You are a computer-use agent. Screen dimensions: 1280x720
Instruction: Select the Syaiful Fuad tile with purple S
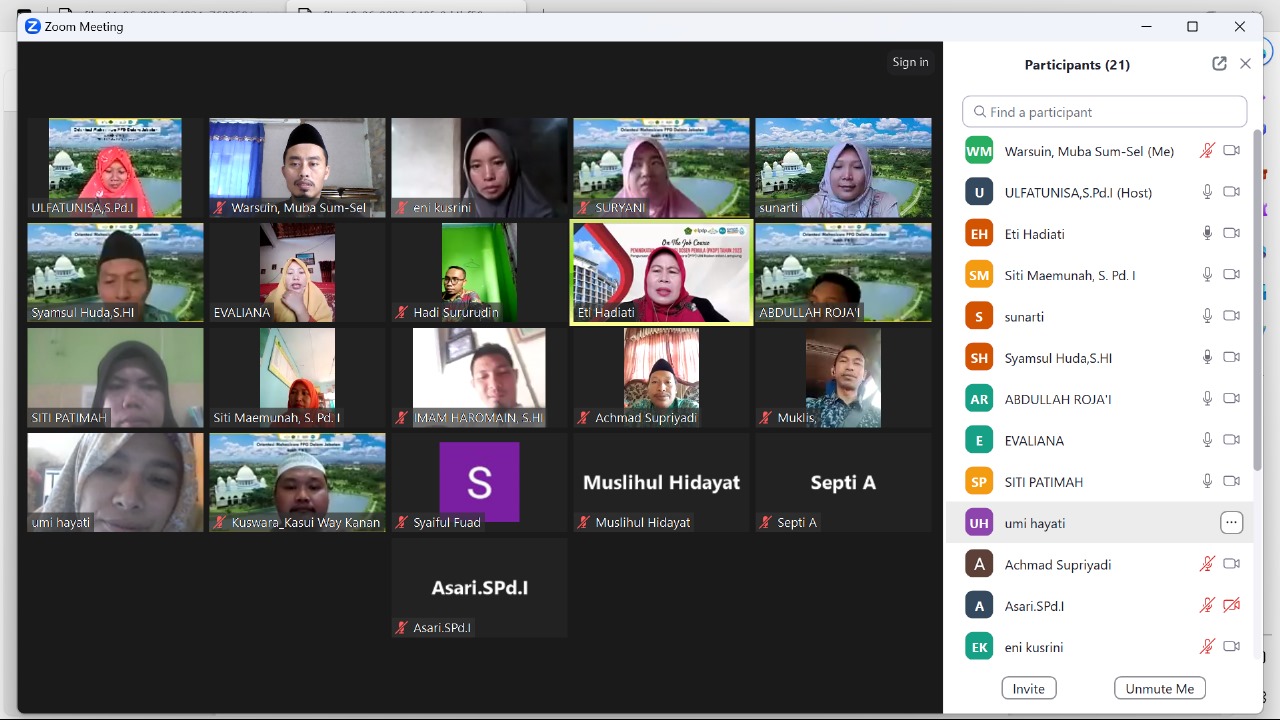coord(479,483)
